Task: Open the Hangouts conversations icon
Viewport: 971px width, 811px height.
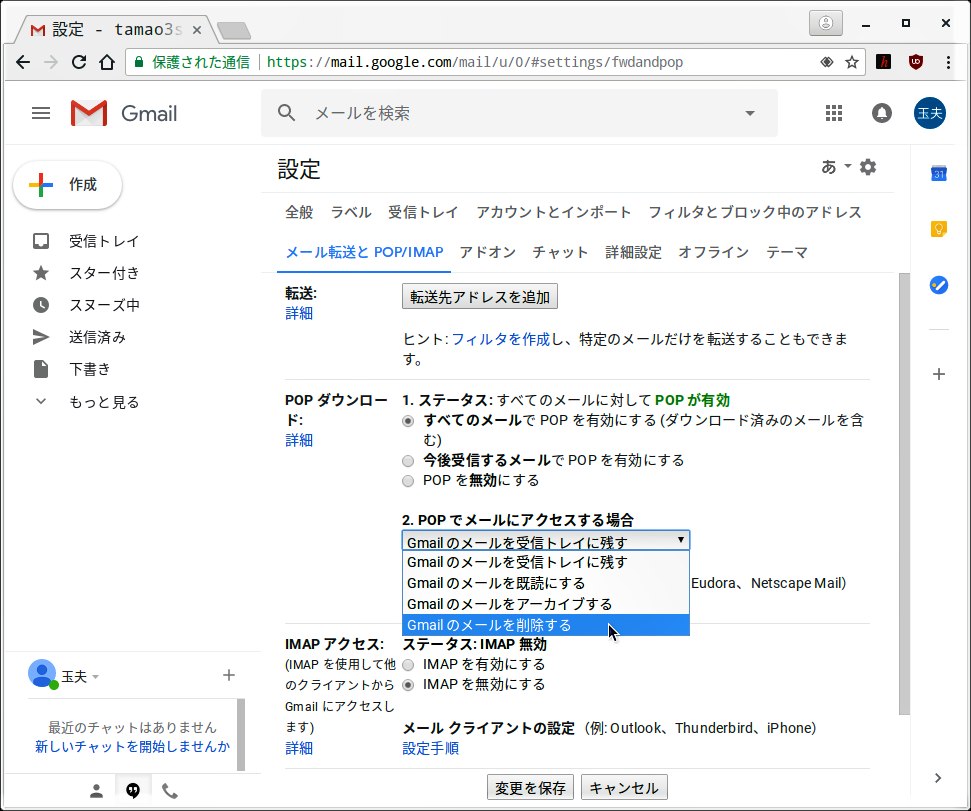Action: 133,791
